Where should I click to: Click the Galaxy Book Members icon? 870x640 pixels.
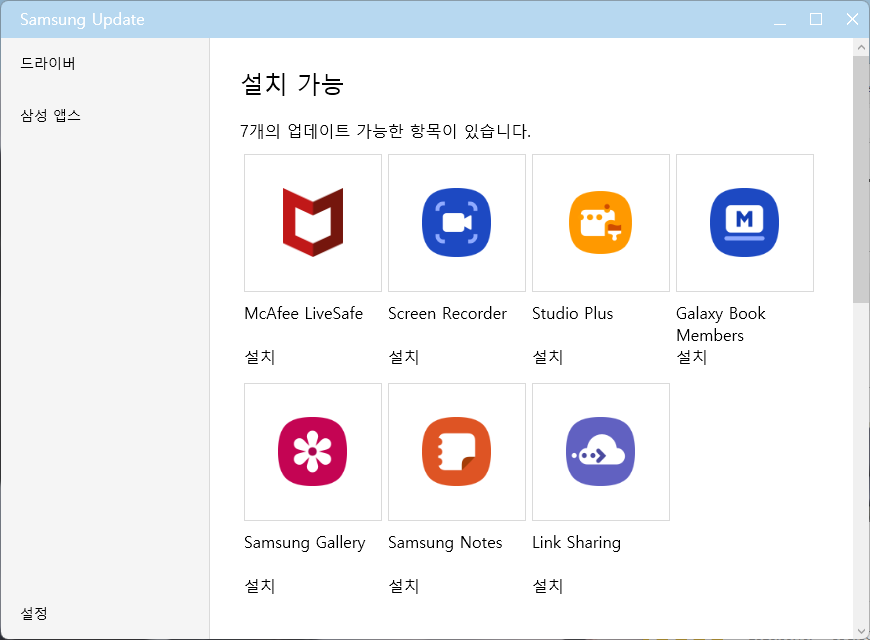click(744, 222)
